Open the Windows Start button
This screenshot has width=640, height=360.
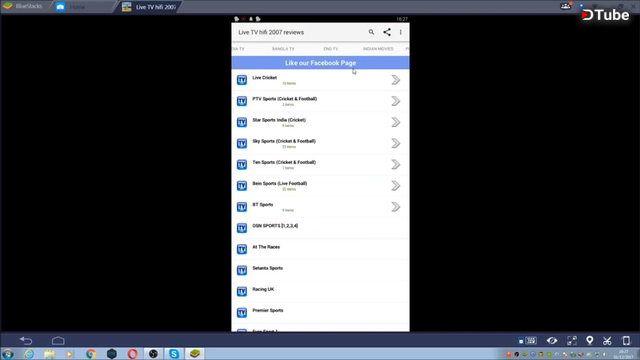pyautogui.click(x=8, y=354)
